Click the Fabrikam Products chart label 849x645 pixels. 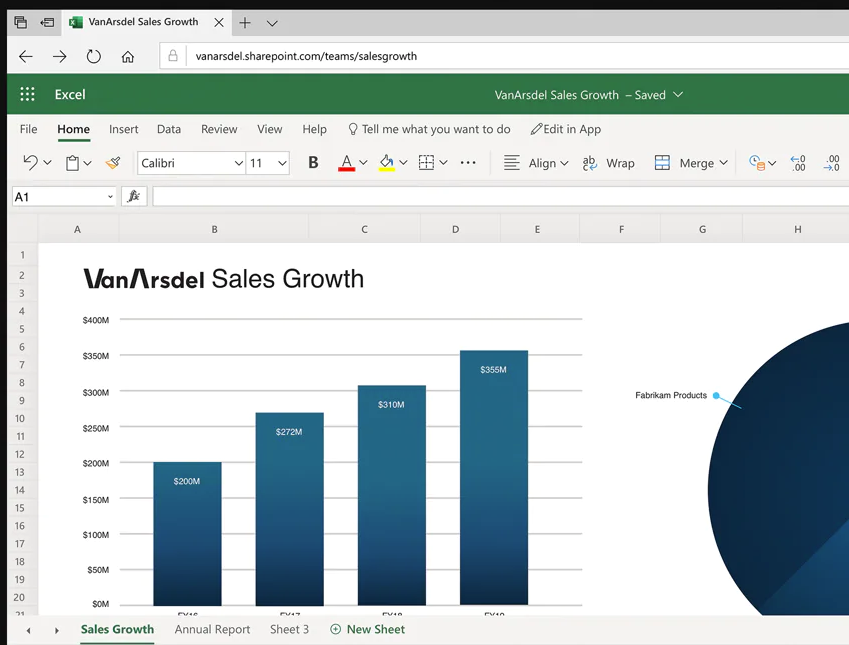coord(671,395)
